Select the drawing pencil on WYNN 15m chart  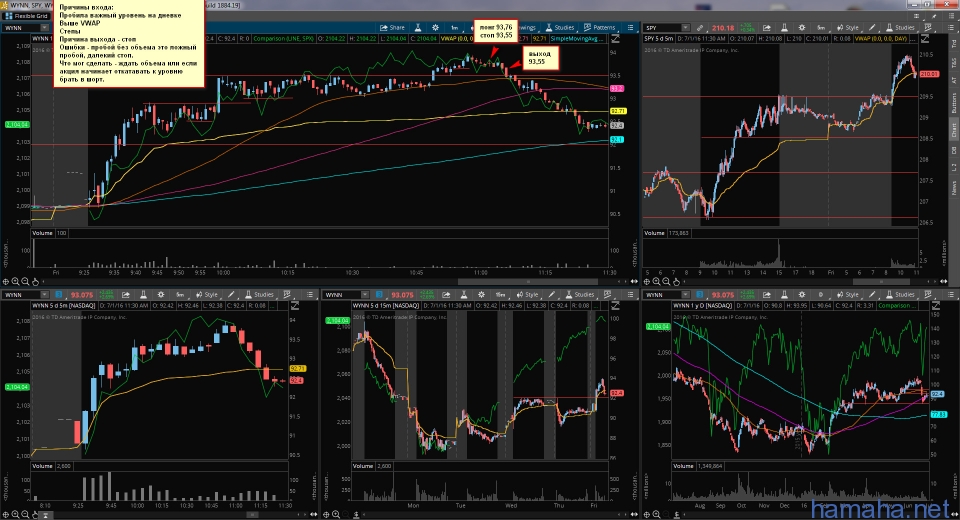pos(552,295)
